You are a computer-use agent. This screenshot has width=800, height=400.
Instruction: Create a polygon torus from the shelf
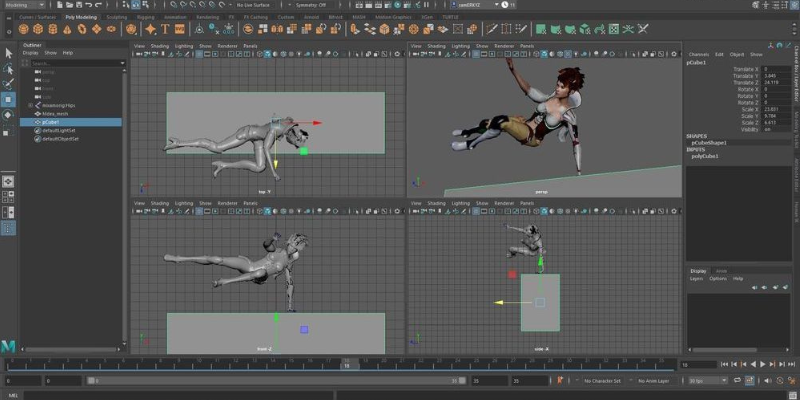pos(82,29)
